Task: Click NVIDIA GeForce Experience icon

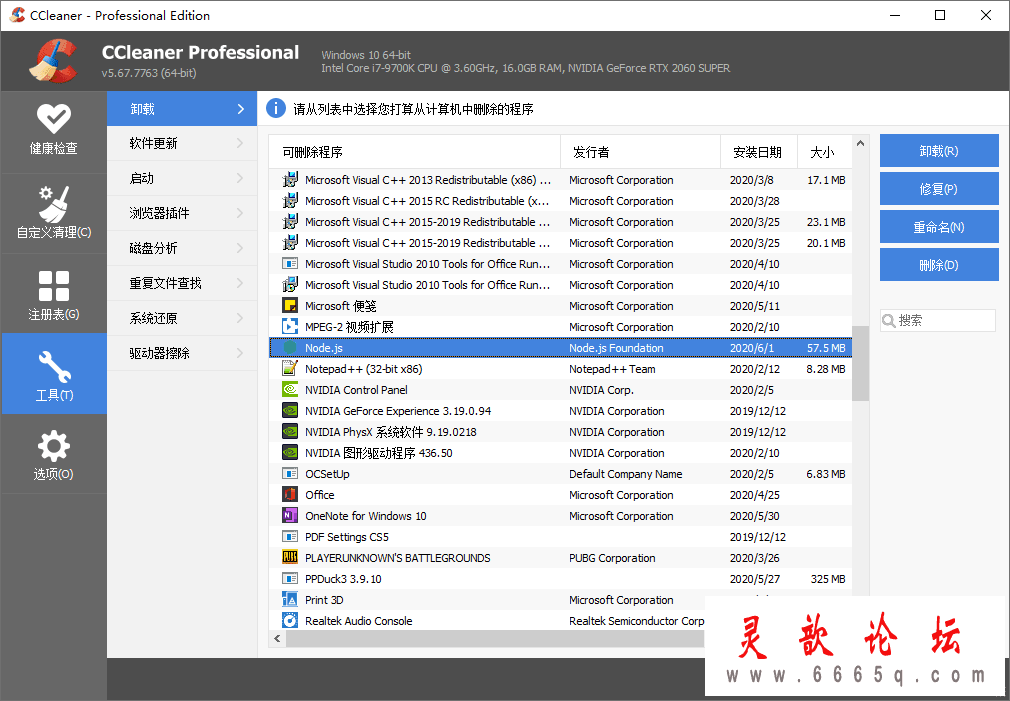Action: [x=290, y=410]
